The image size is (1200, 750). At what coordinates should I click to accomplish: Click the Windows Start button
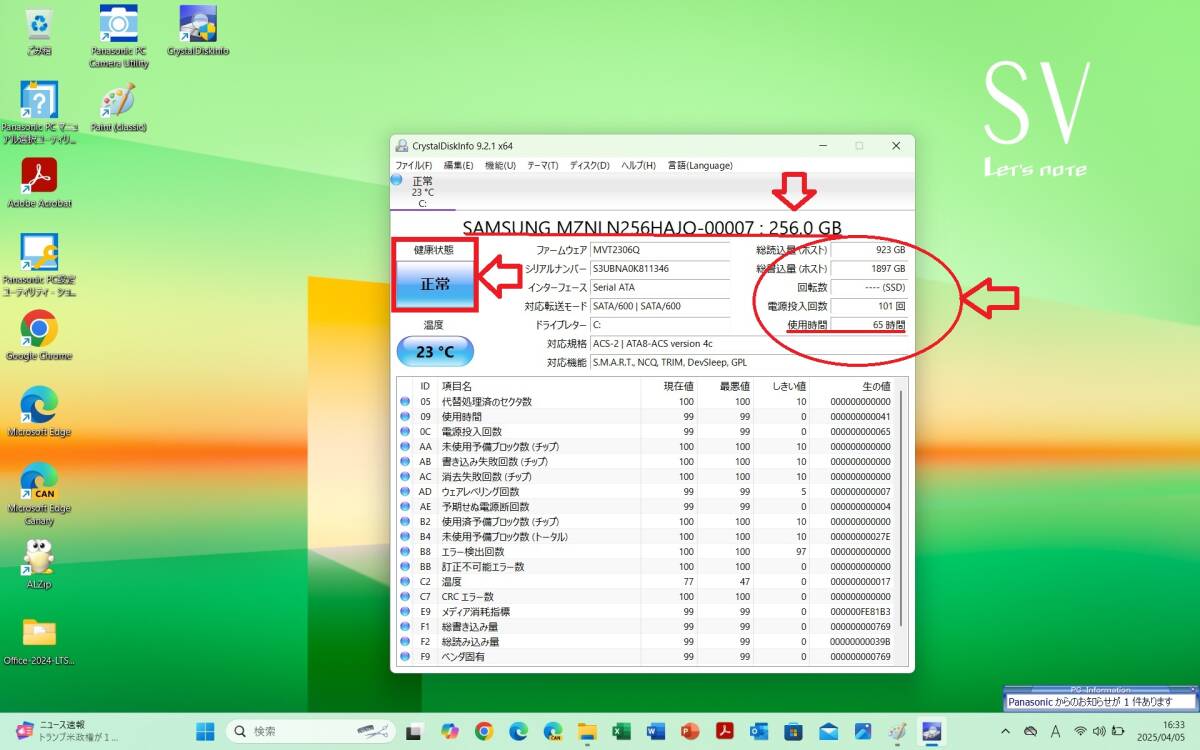[x=205, y=731]
